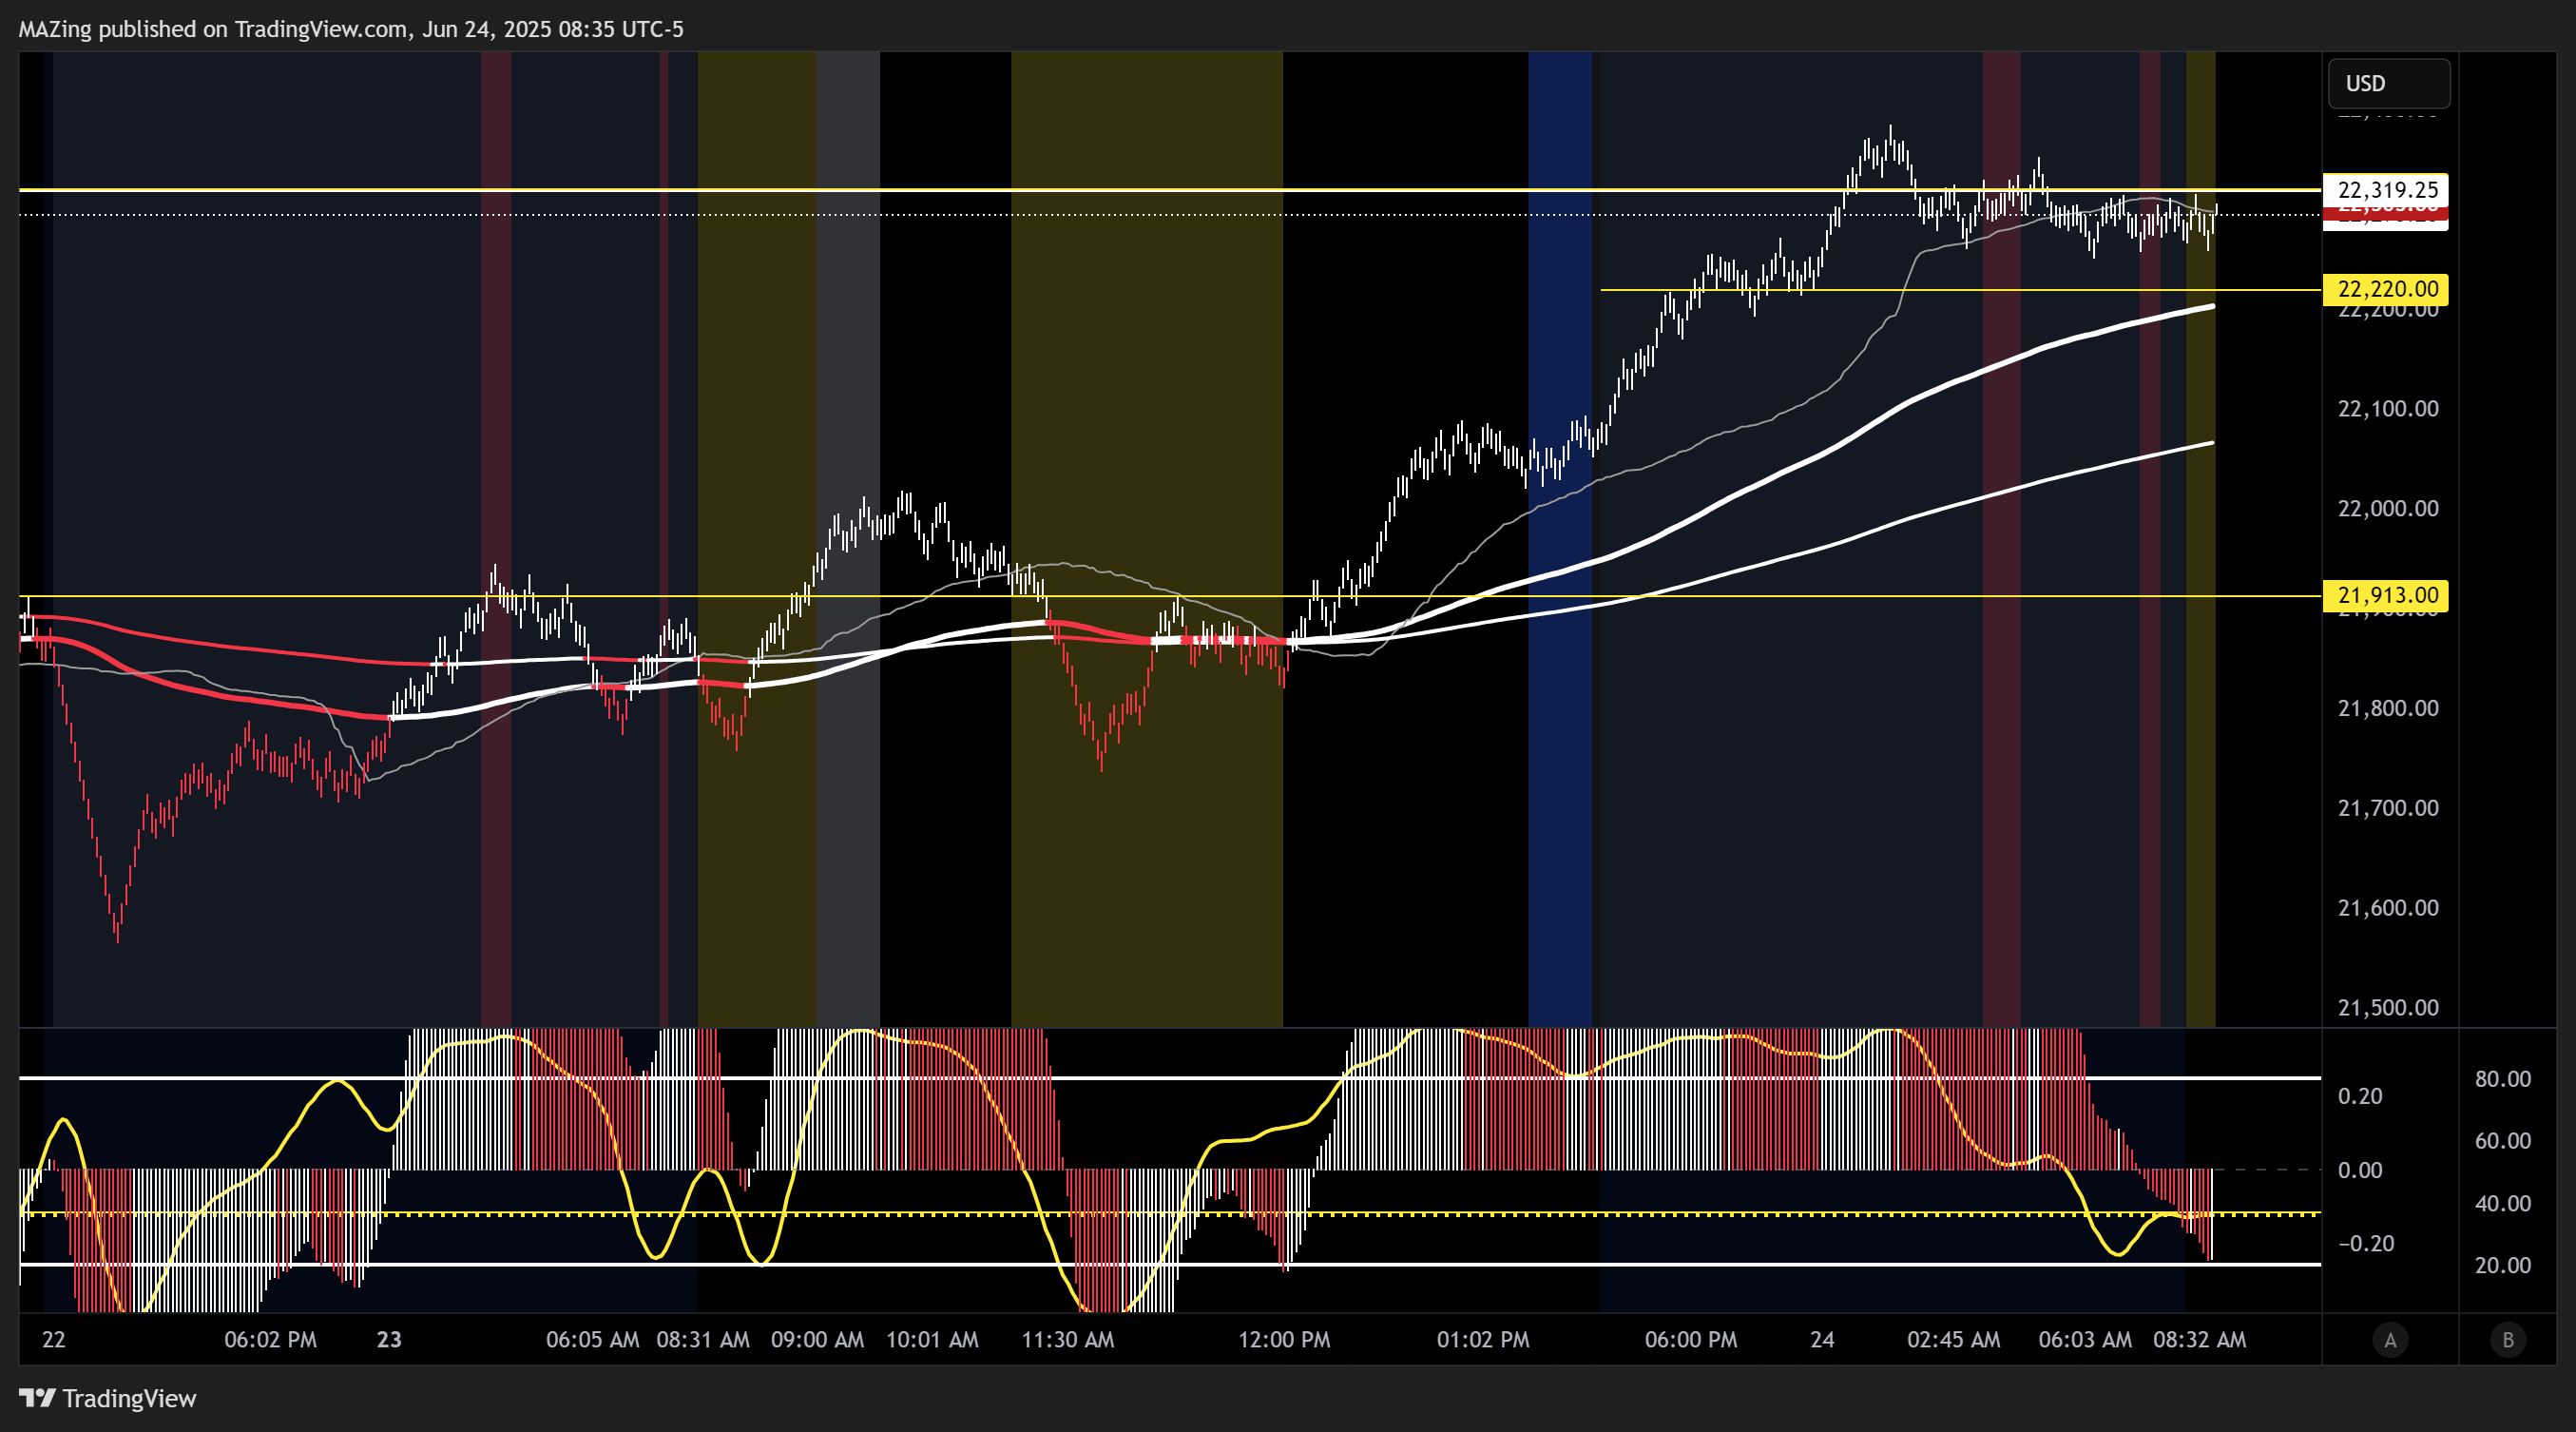Screen dimensions: 2576x1432
Task: Click the 21,500.00 price axis value
Action: point(2388,1007)
